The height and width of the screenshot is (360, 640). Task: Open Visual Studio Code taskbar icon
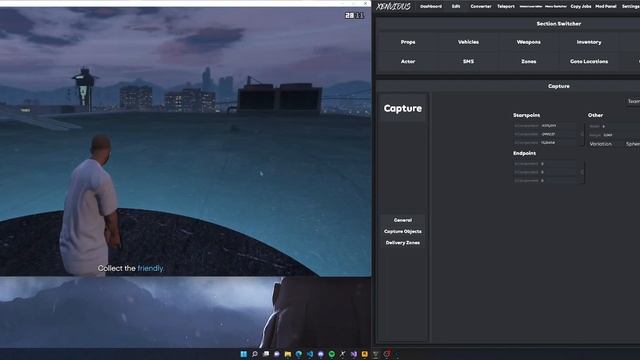[x=310, y=354]
